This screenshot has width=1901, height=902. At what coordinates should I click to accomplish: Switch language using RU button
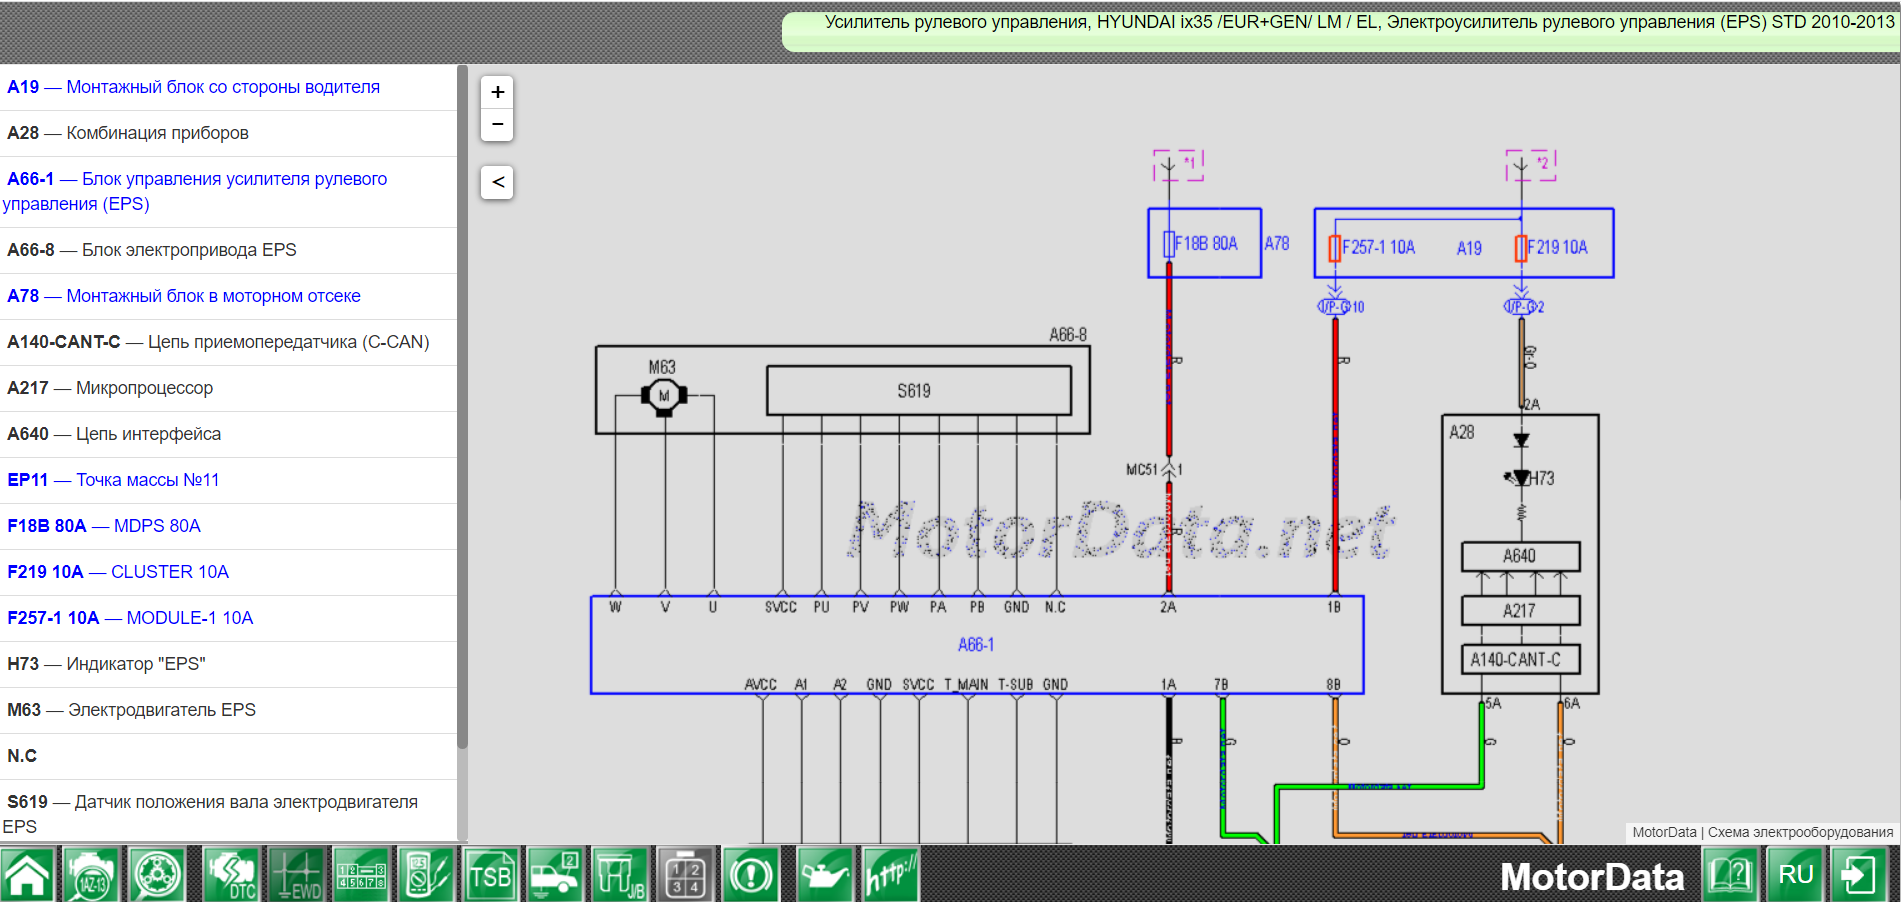pos(1795,875)
